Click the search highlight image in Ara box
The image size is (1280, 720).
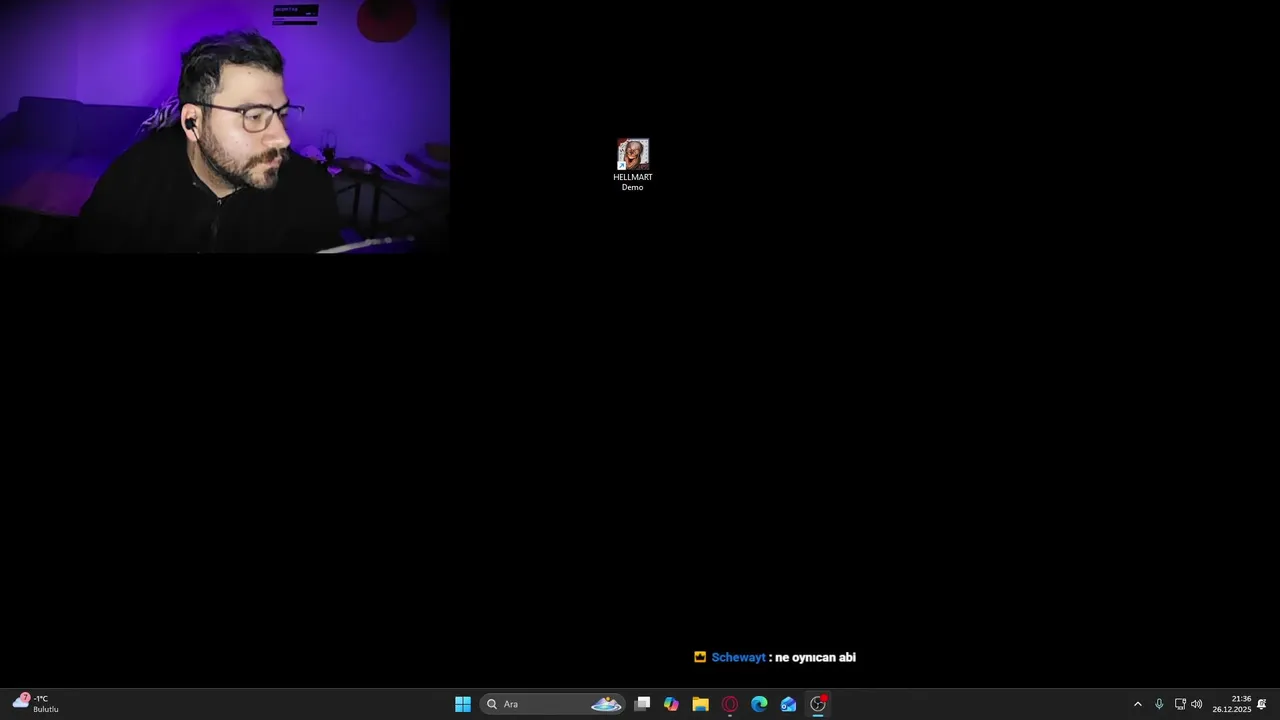coord(606,704)
